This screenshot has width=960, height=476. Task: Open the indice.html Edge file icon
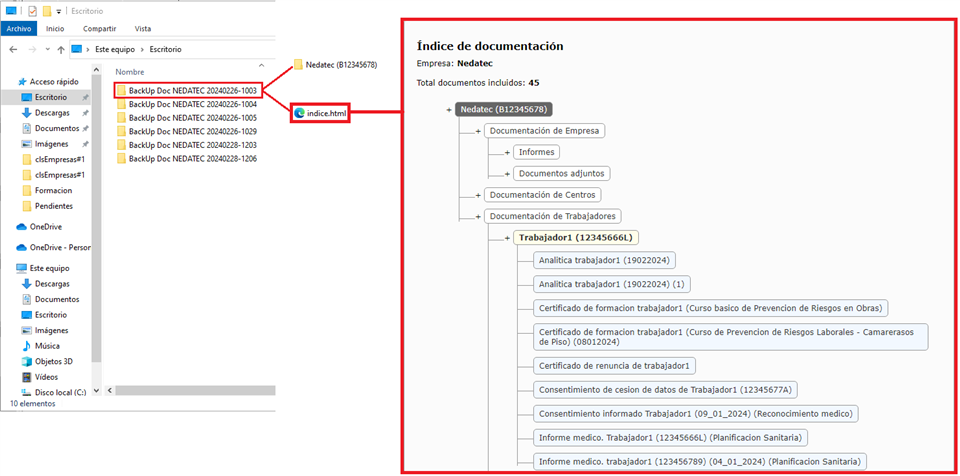coord(299,113)
